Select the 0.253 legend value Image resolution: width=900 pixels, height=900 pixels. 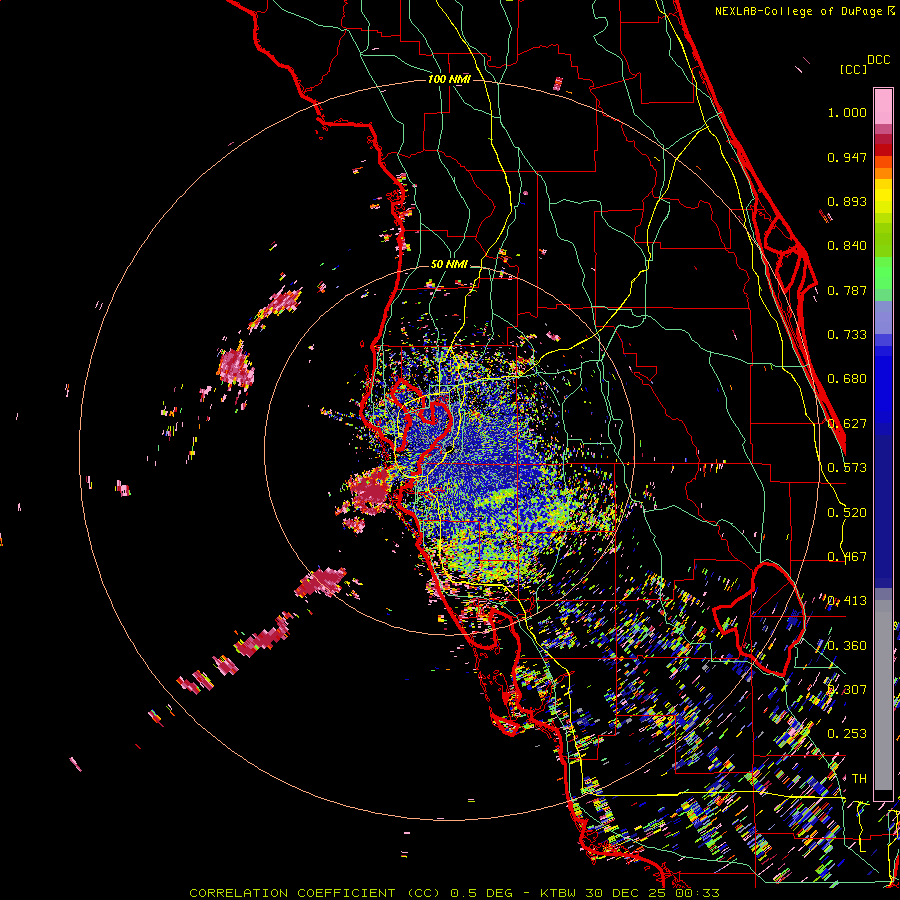tap(847, 734)
